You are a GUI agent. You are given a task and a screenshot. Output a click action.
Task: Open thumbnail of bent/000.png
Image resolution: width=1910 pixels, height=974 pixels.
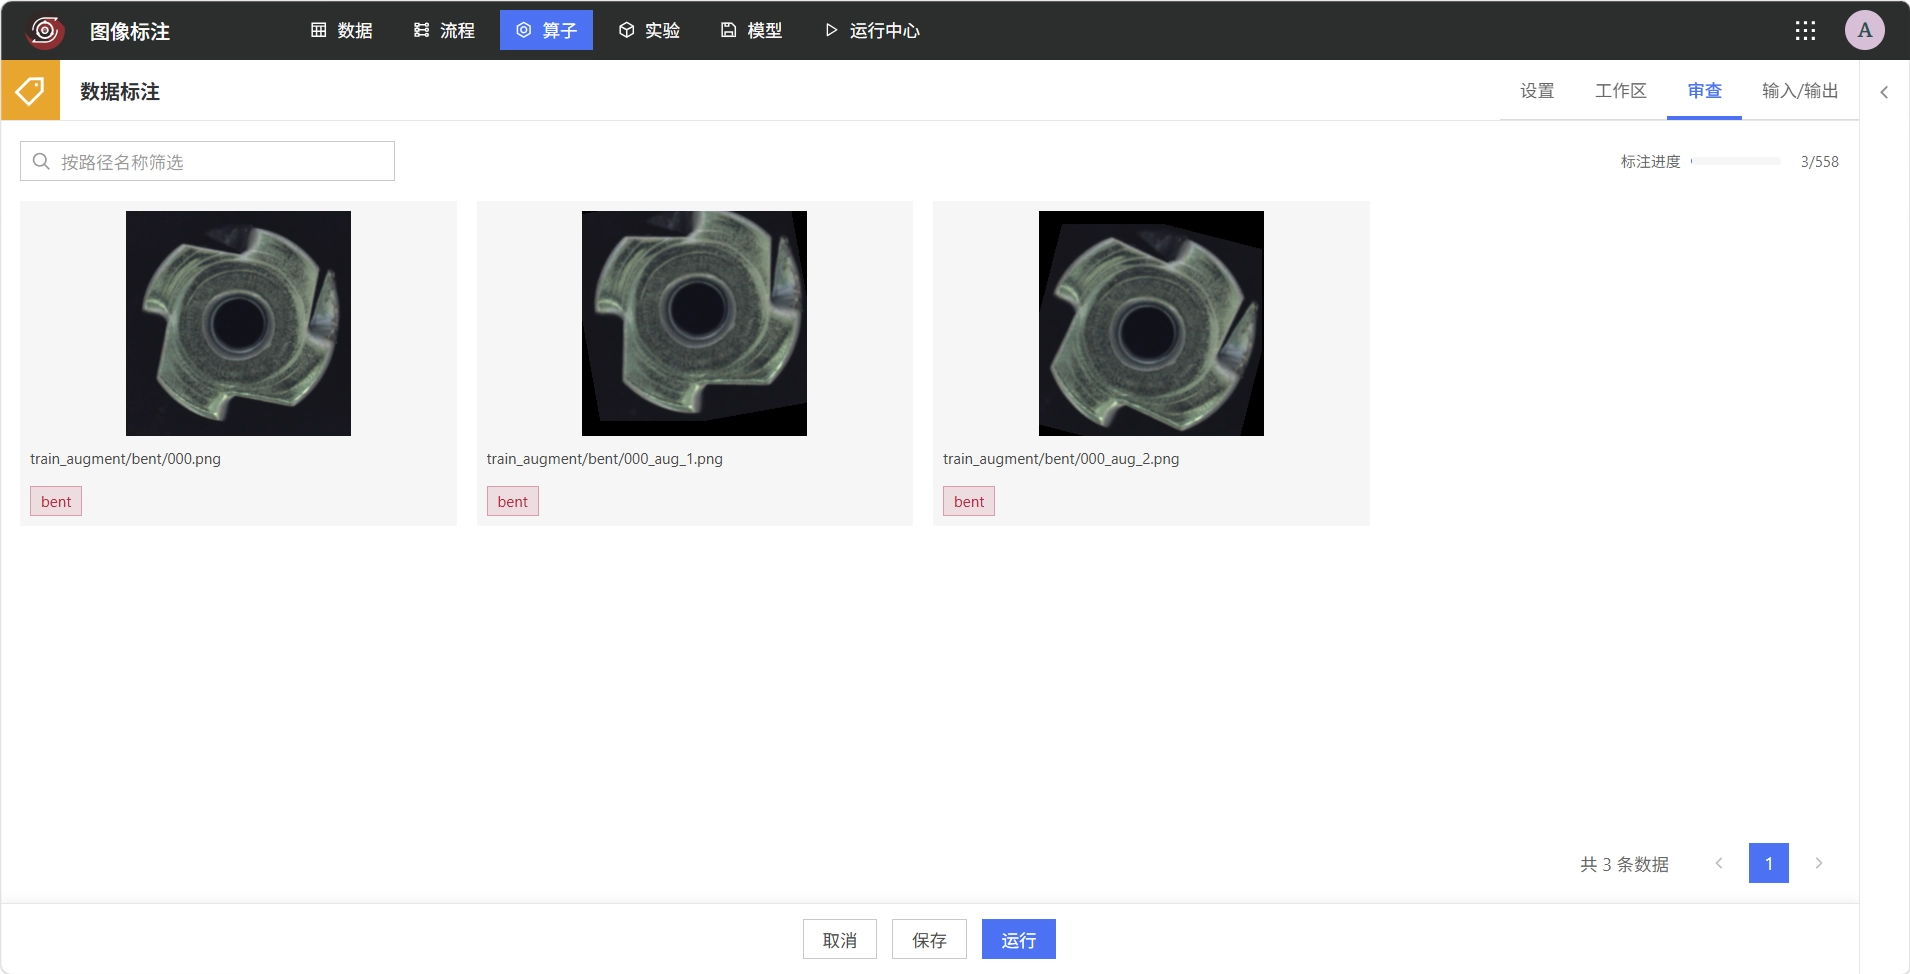click(238, 323)
